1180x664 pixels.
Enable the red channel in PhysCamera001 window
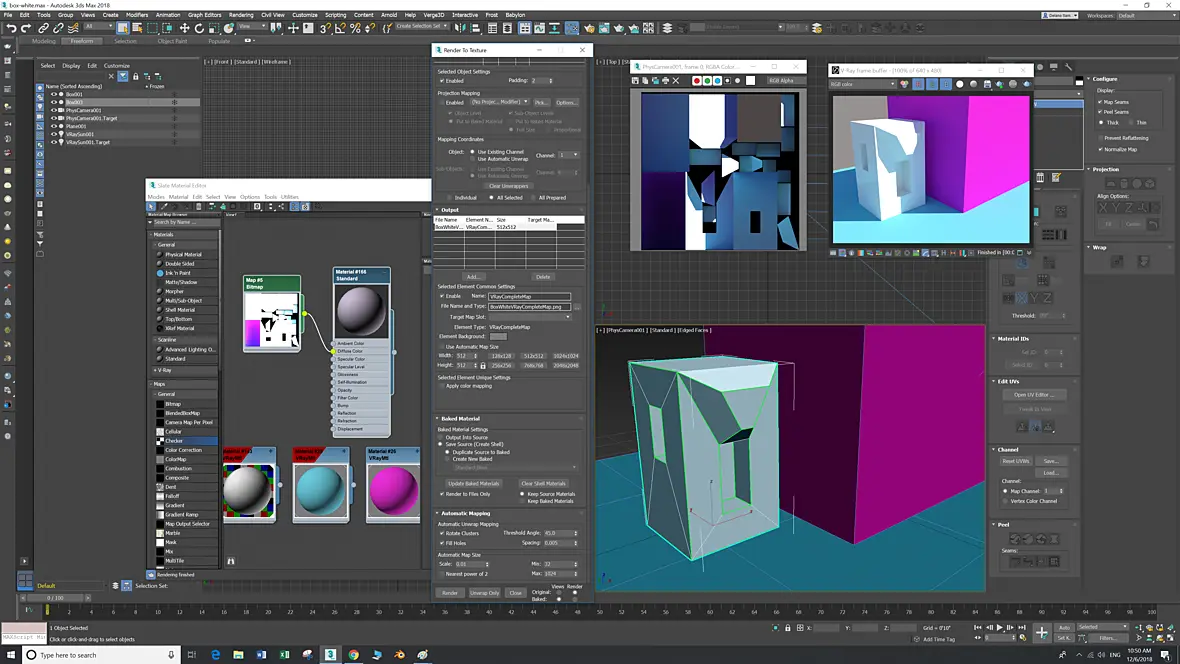point(697,81)
